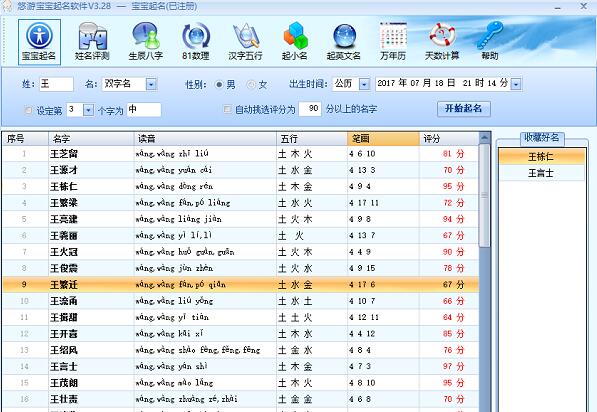
Task: Open the birth date-time dropdown arrow
Action: [516, 84]
